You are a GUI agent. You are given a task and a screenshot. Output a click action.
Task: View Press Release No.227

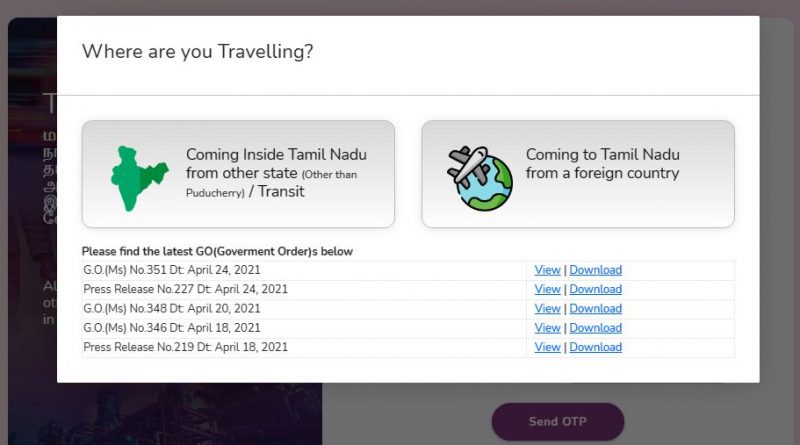[547, 289]
